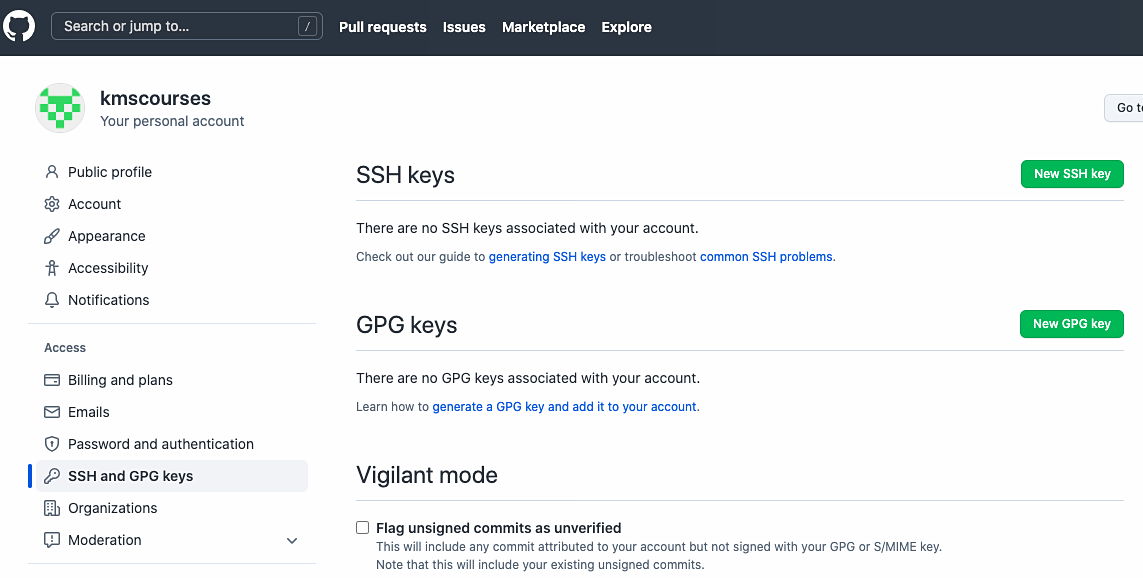Click the kmscourses profile avatar
1143x578 pixels.
pos(60,108)
